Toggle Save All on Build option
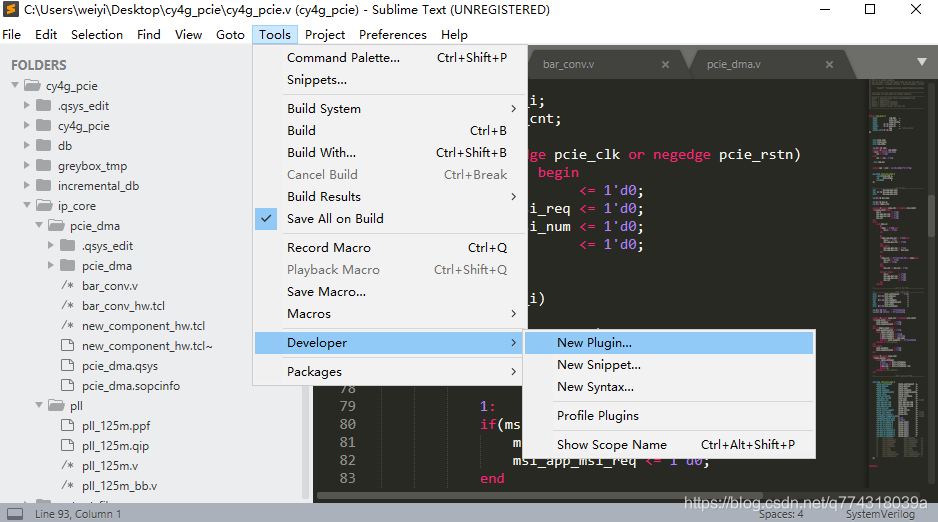The width and height of the screenshot is (938, 522). pyautogui.click(x=391, y=218)
